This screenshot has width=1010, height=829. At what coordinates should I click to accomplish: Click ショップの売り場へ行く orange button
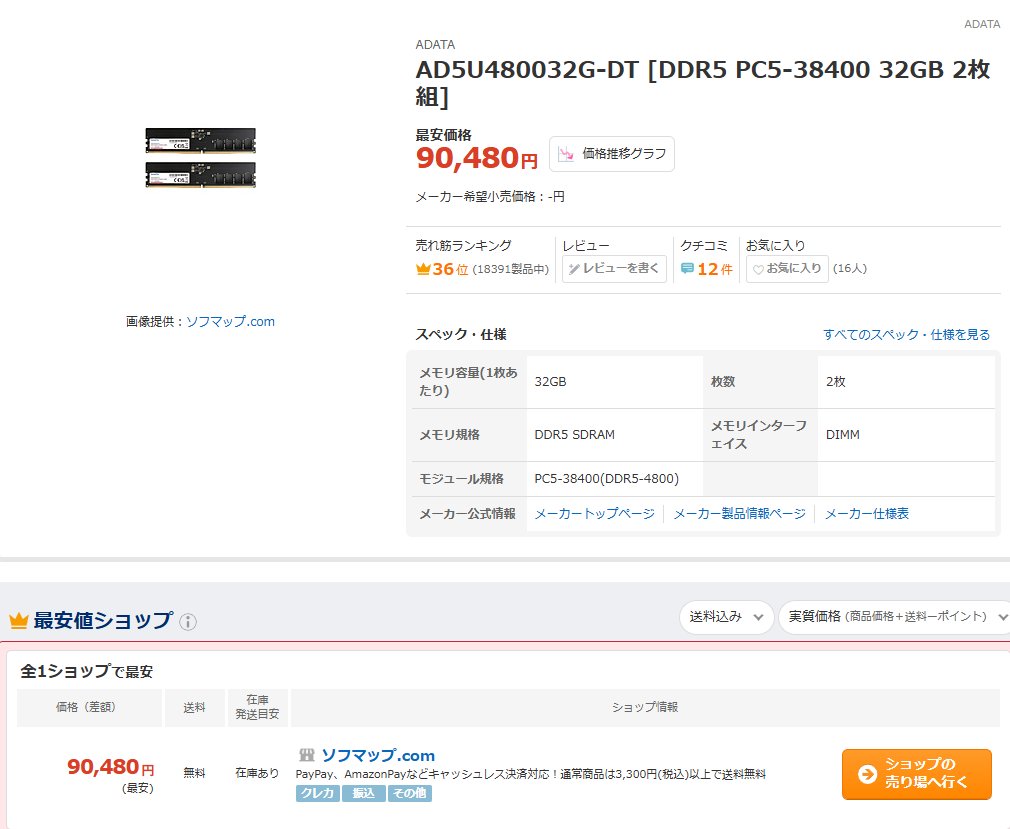(917, 774)
